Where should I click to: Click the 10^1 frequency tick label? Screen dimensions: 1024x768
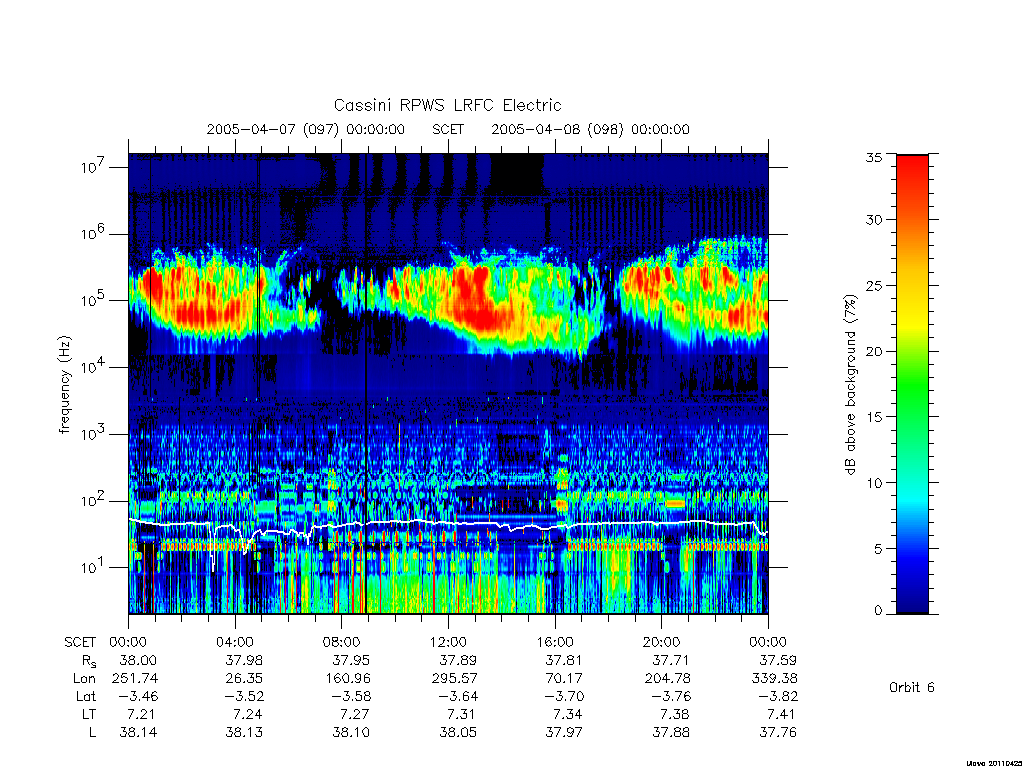pyautogui.click(x=93, y=568)
